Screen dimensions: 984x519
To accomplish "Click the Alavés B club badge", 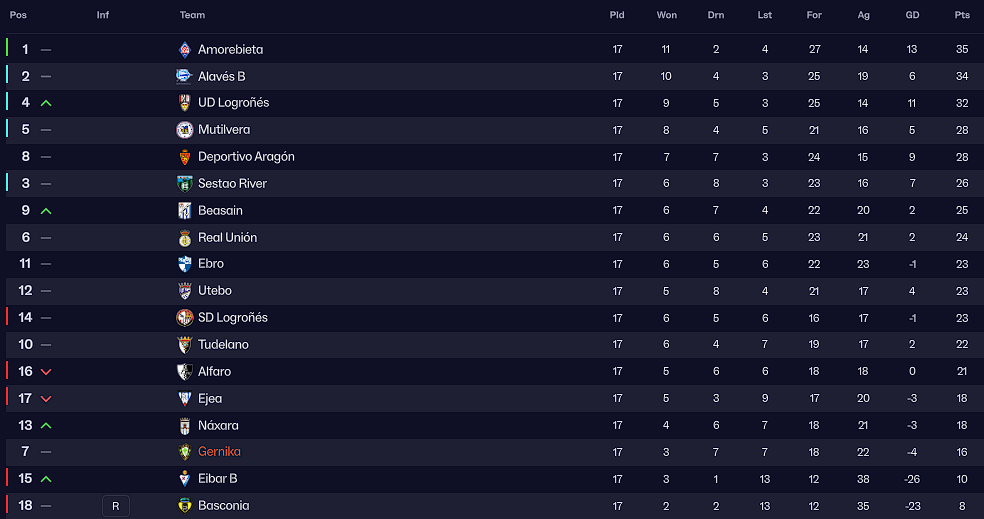I will point(184,76).
